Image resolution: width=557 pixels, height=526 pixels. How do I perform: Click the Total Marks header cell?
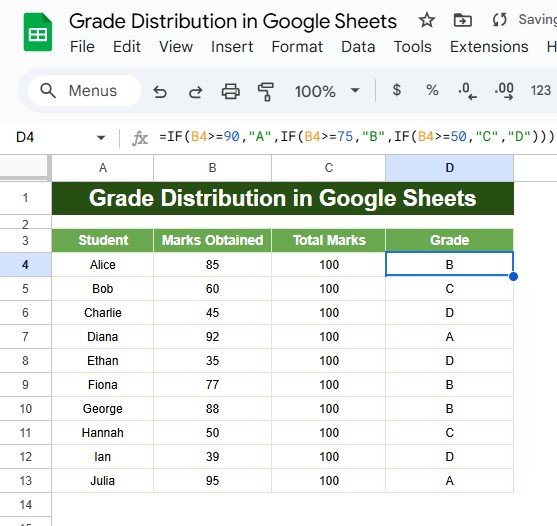pos(329,240)
